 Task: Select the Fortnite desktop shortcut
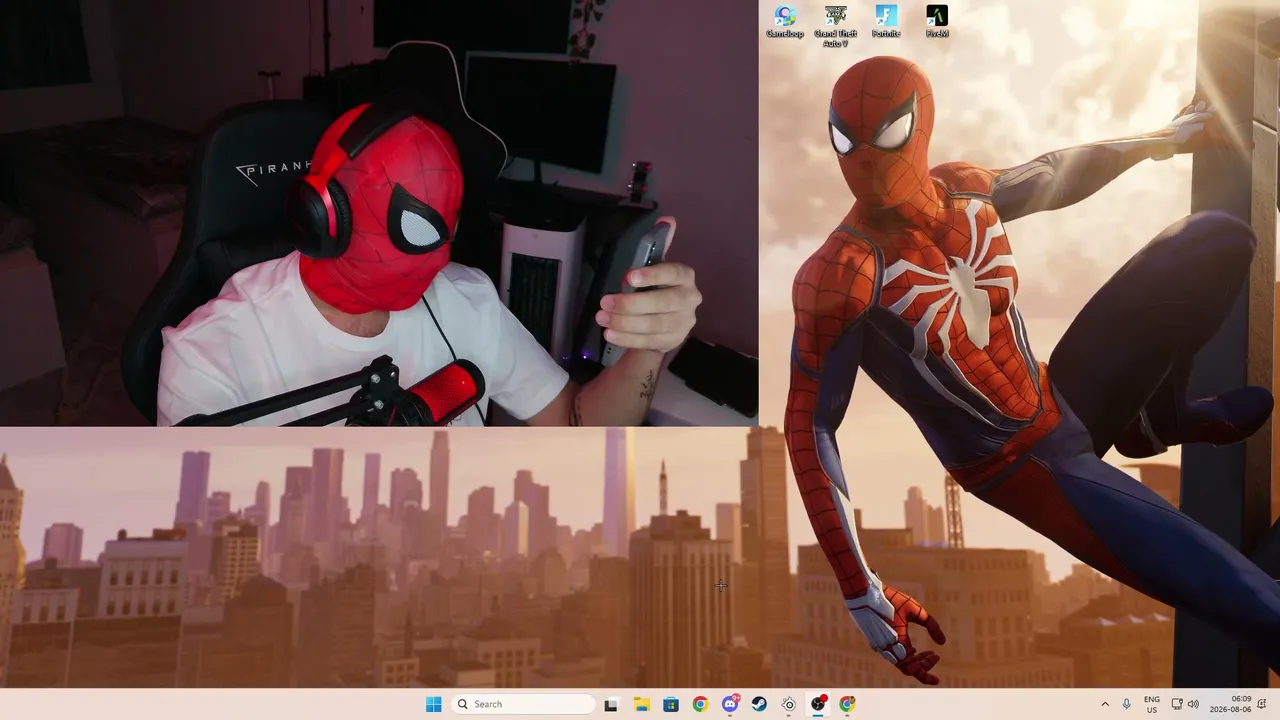coord(886,21)
